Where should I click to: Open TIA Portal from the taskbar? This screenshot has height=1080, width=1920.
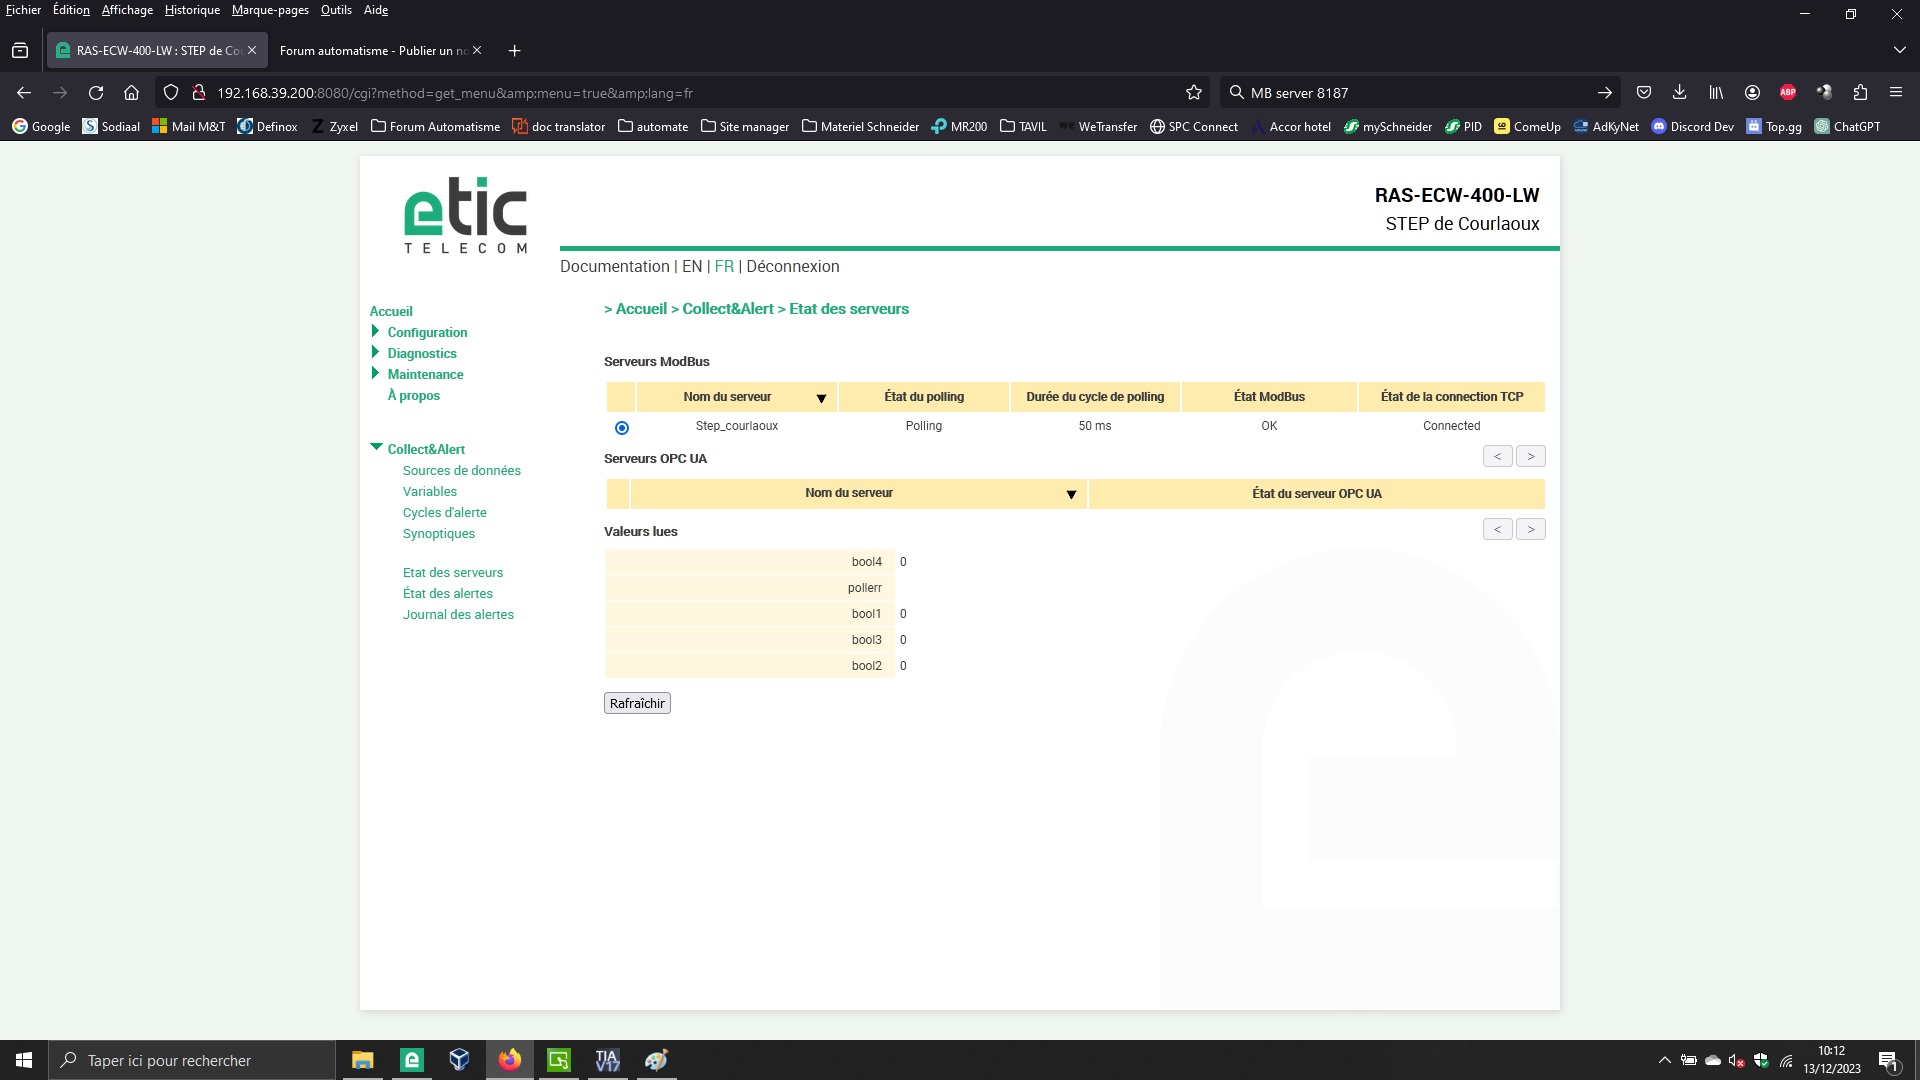tap(607, 1060)
